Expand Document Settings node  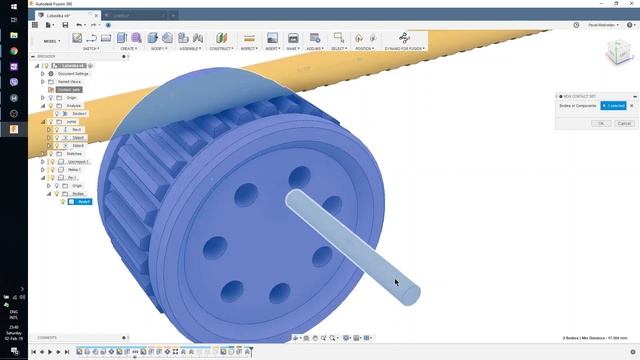pos(42,73)
